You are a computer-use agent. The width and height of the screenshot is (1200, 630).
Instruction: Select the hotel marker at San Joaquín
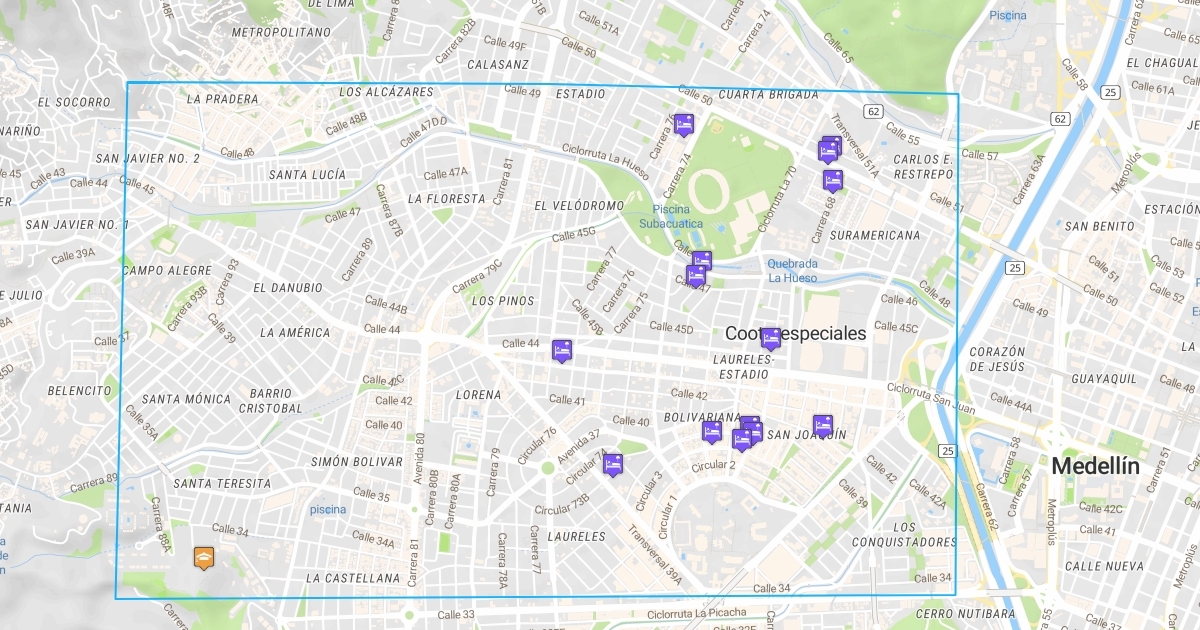point(823,425)
